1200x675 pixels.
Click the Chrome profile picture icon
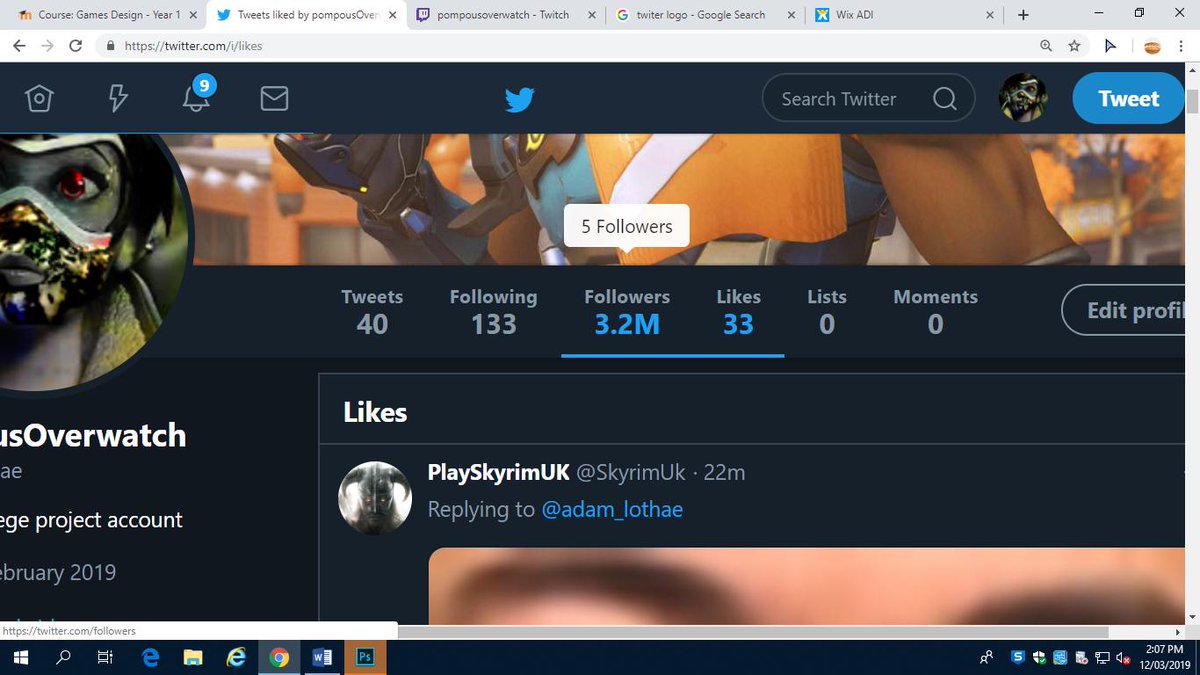click(1151, 46)
